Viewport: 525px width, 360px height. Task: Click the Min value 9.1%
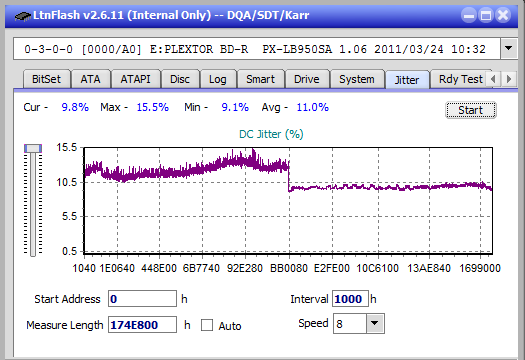point(235,107)
